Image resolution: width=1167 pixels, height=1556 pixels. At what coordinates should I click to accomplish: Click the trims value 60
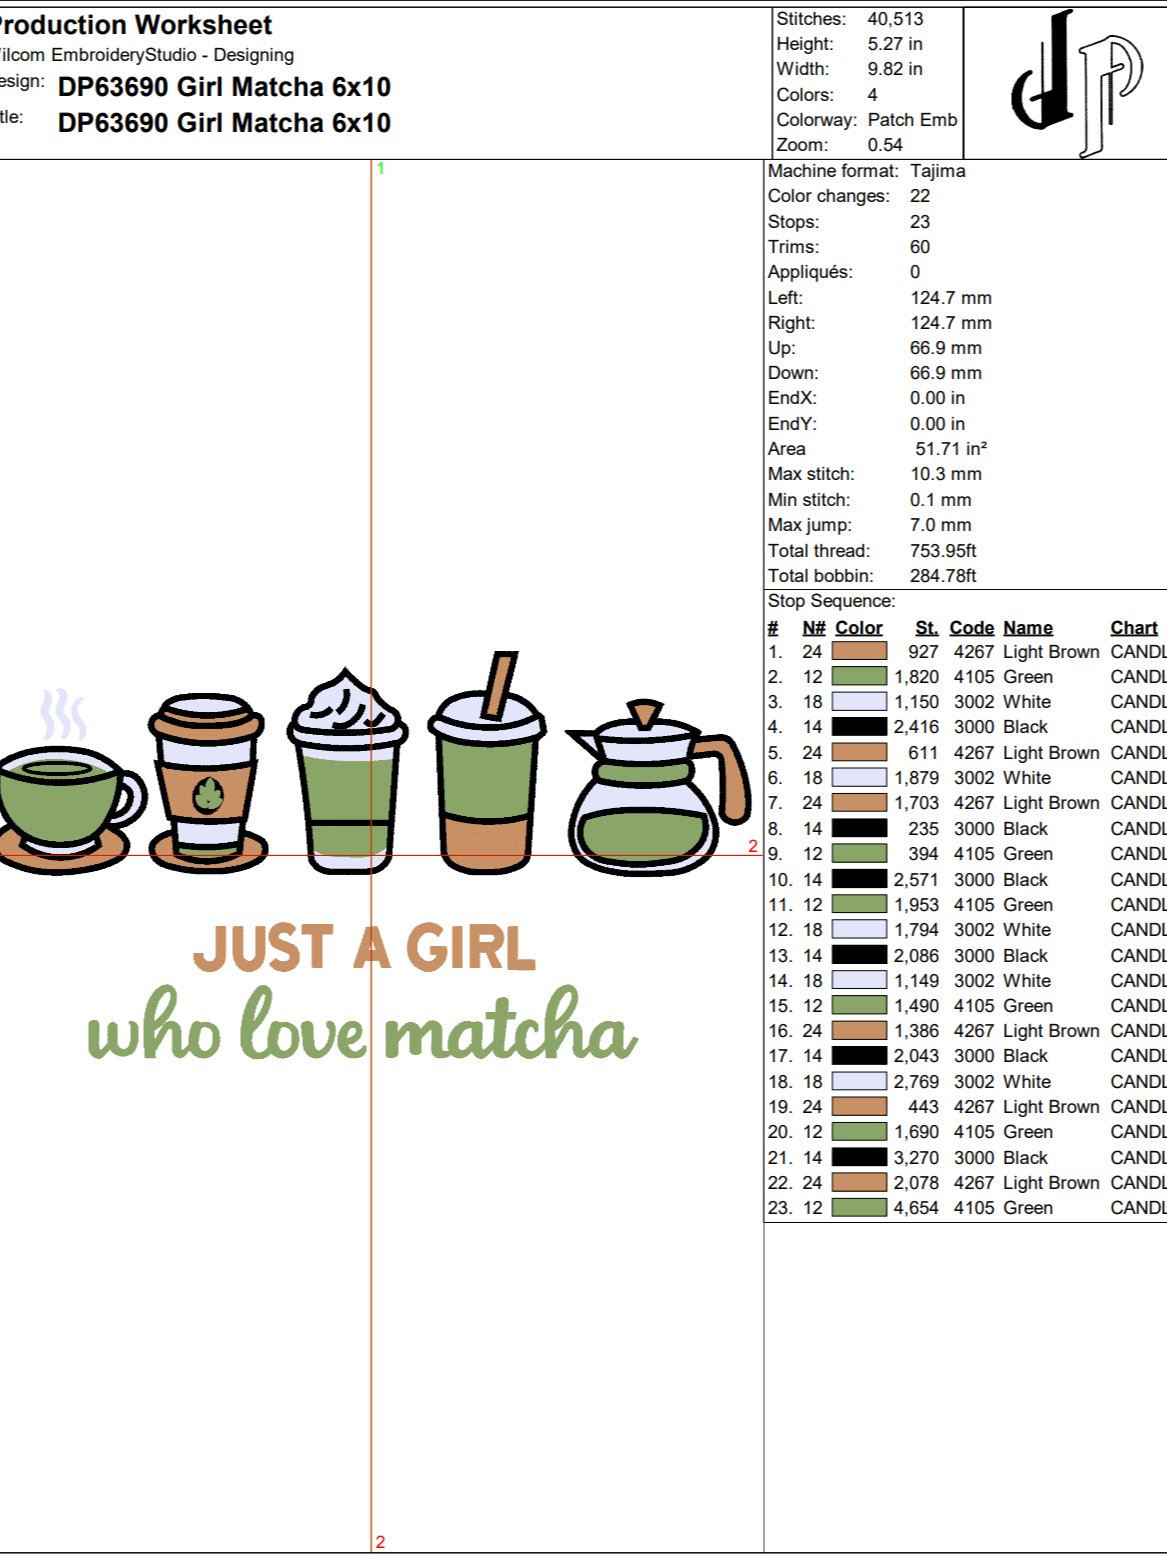(x=920, y=247)
